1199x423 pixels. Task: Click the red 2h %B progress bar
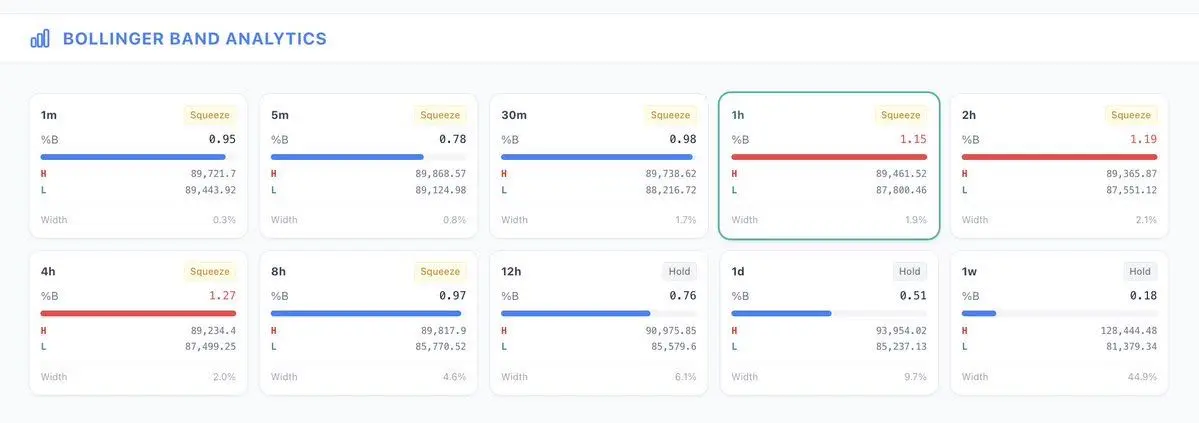point(1059,157)
